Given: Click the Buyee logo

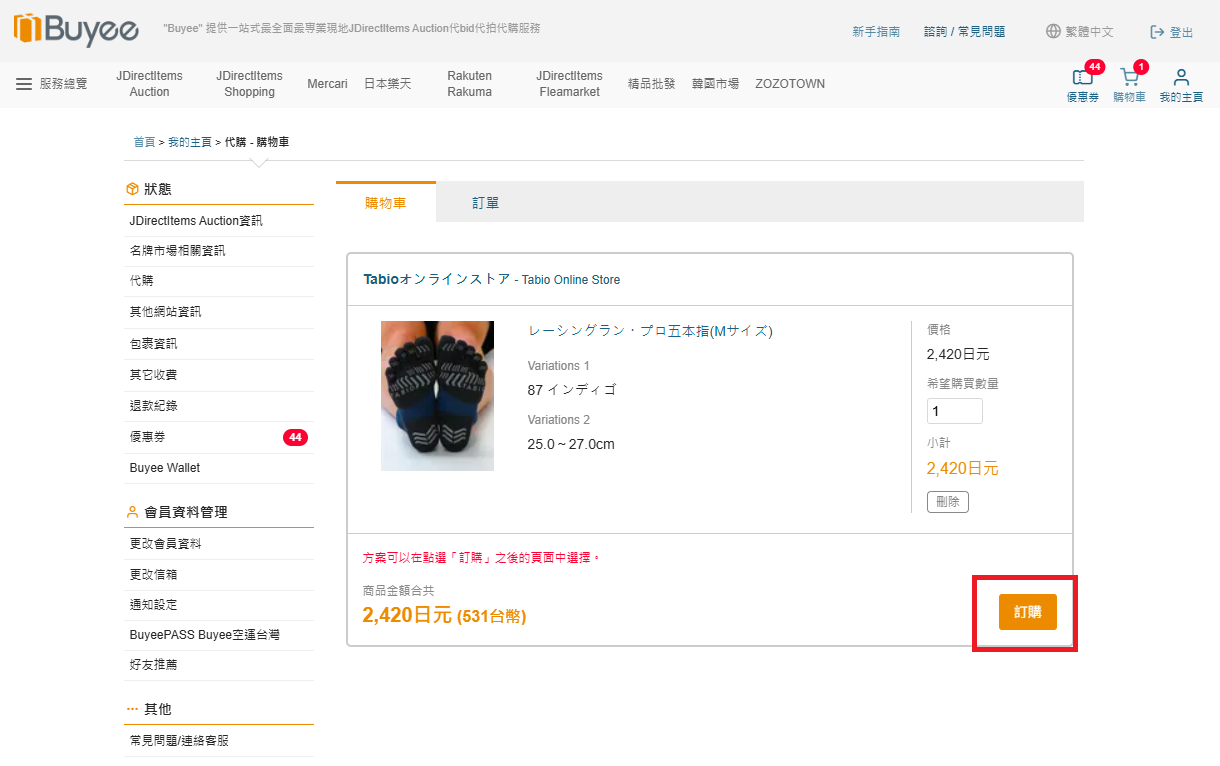Looking at the screenshot, I should 77,29.
